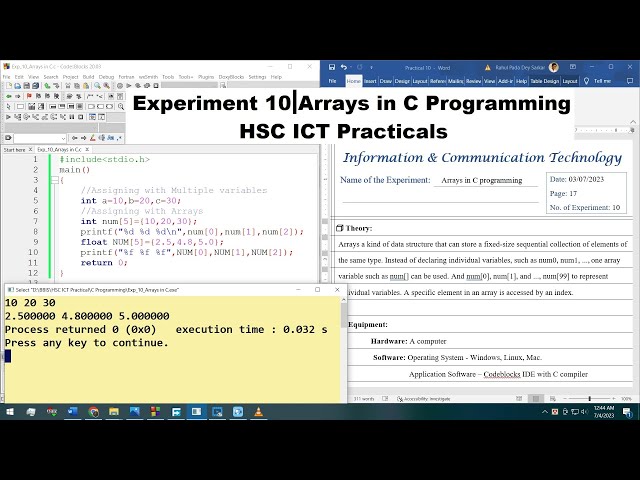Screen dimensions: 640x480
Task: Click code line 7 'int num[5]' in editor
Action: (139, 221)
